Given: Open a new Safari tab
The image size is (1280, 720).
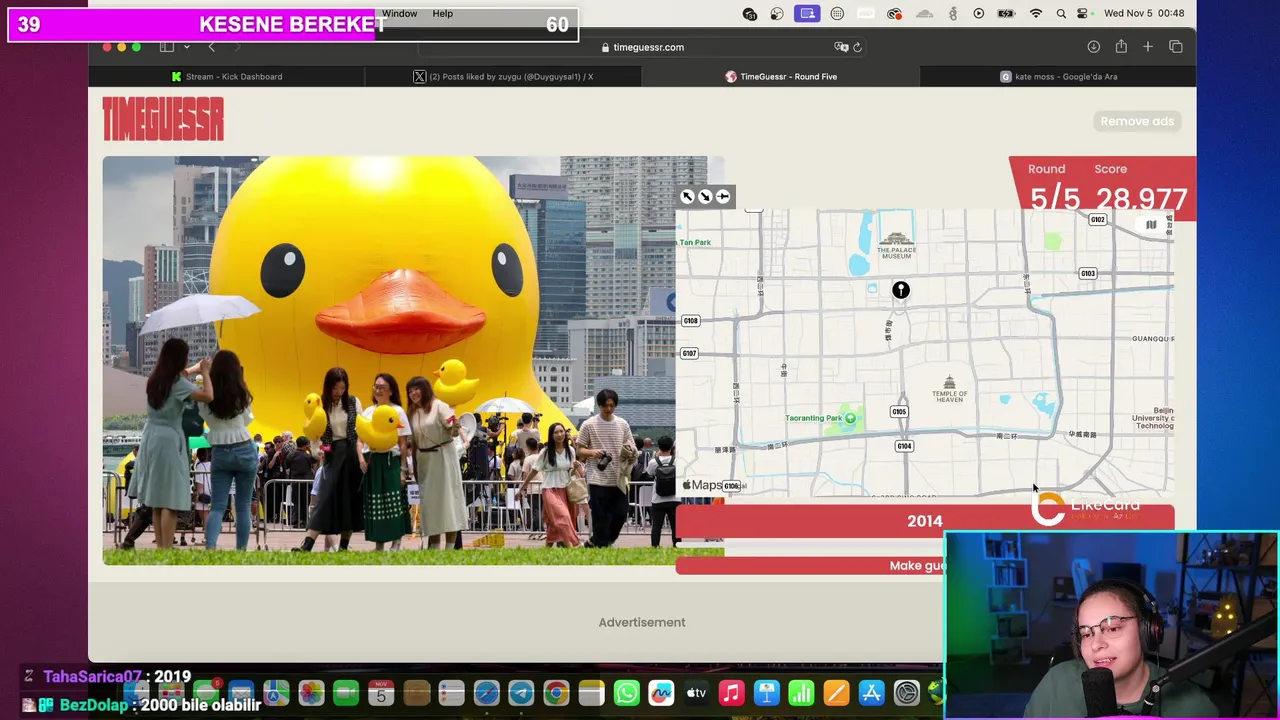Looking at the screenshot, I should pos(1148,47).
